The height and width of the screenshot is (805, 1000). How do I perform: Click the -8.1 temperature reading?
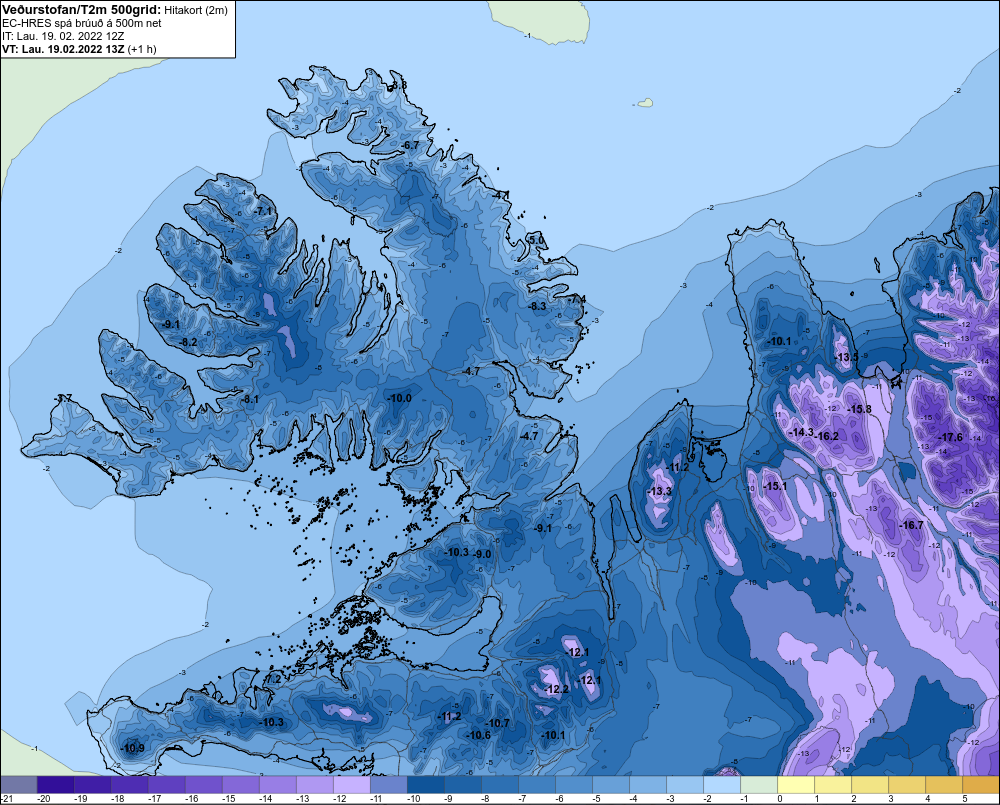[250, 399]
